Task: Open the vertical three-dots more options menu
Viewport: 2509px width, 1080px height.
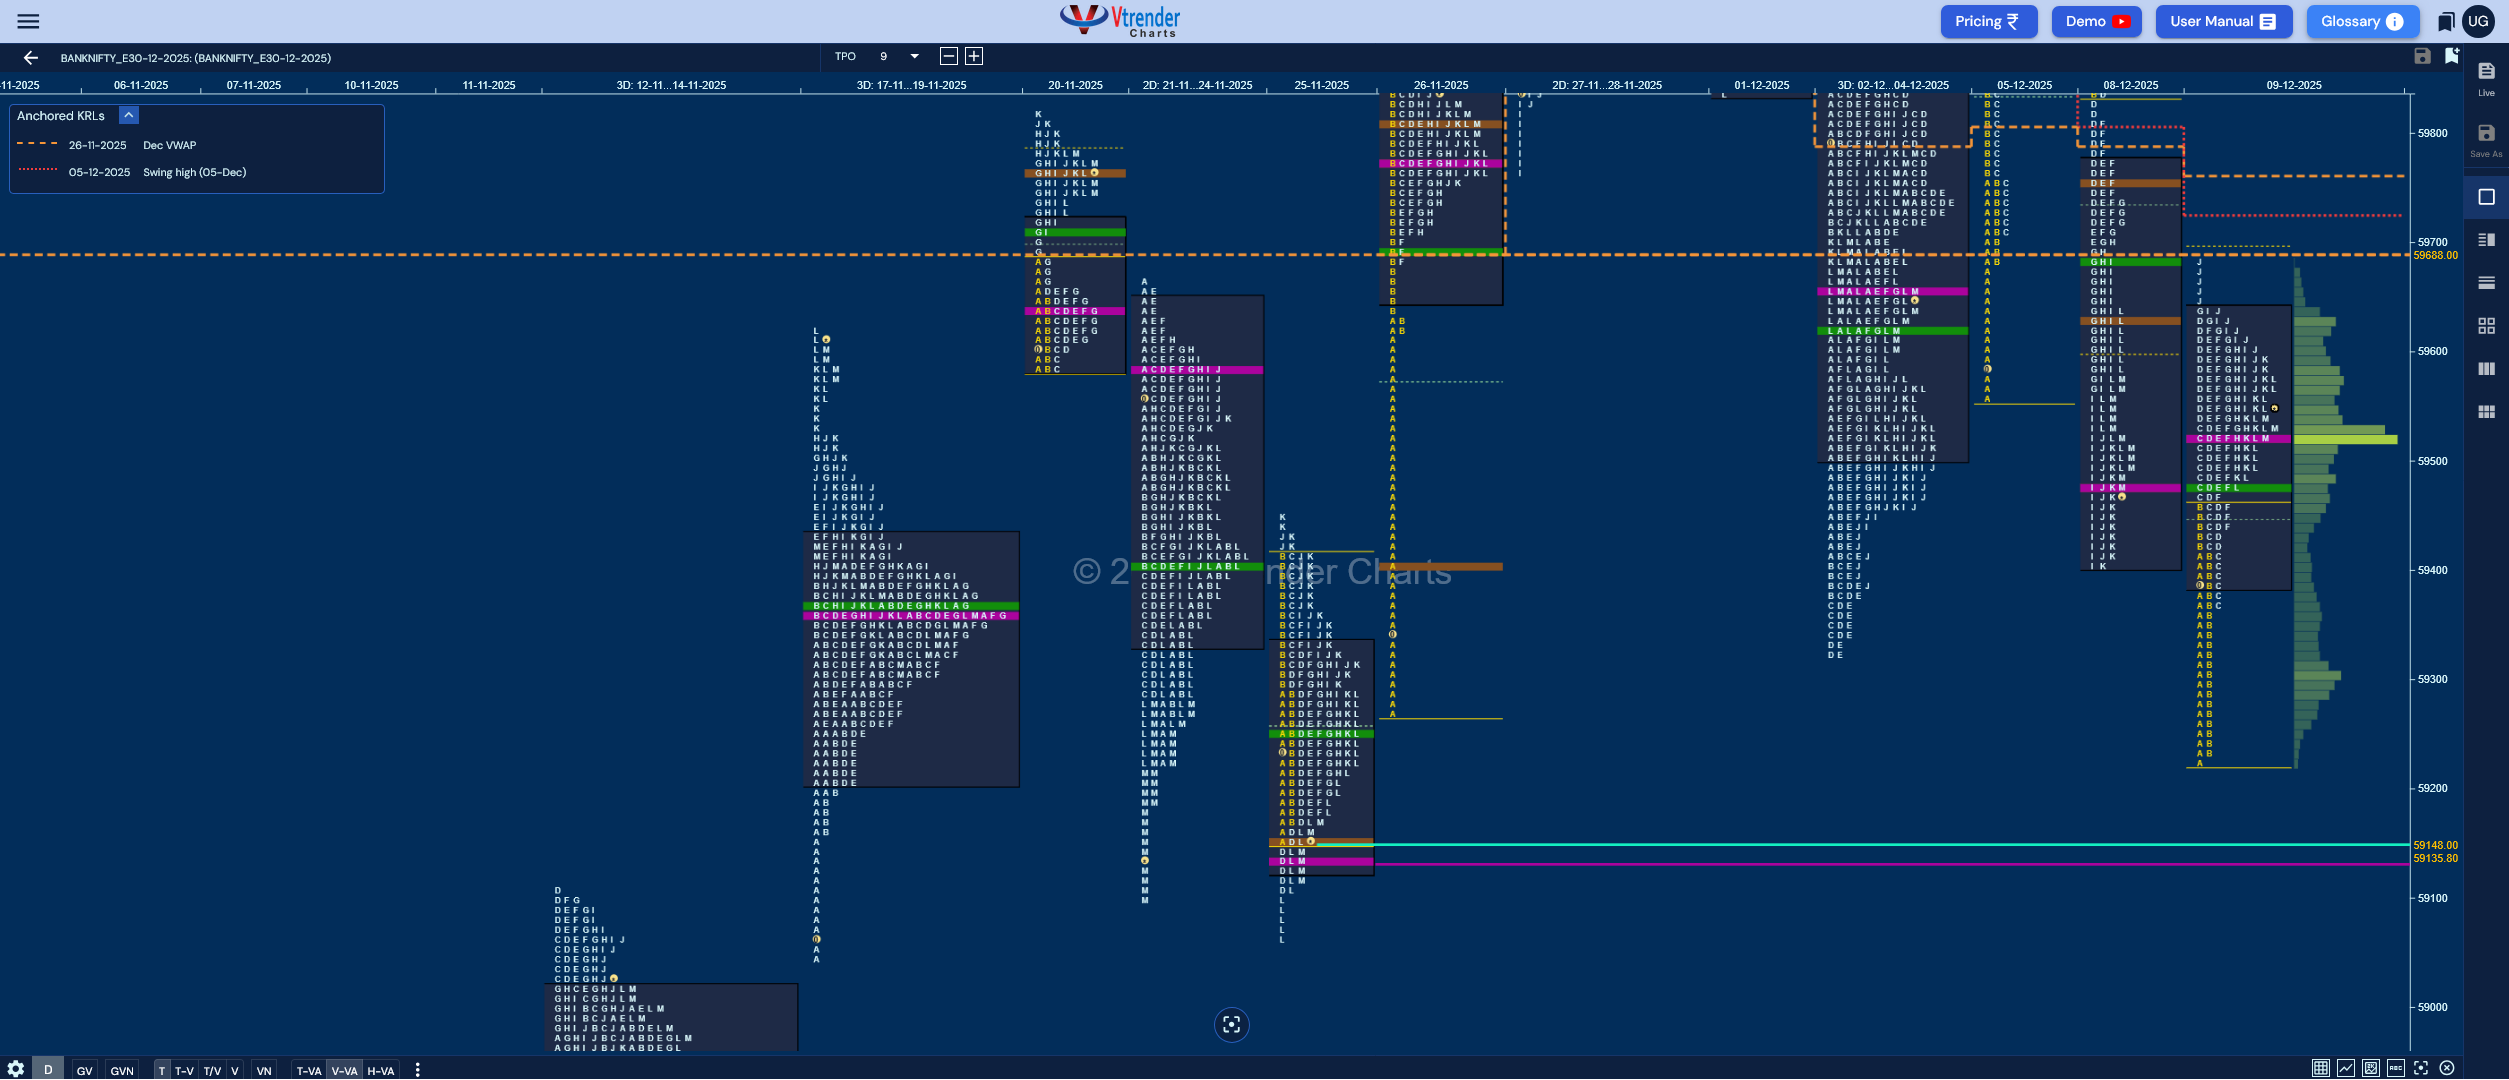Action: coord(417,1070)
